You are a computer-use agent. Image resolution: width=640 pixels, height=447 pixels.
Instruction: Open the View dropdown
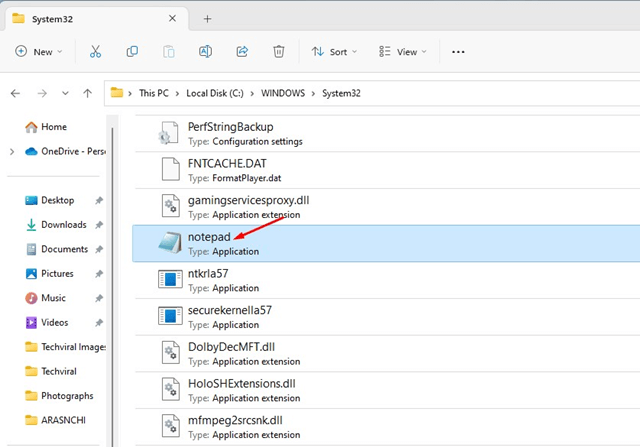(402, 51)
